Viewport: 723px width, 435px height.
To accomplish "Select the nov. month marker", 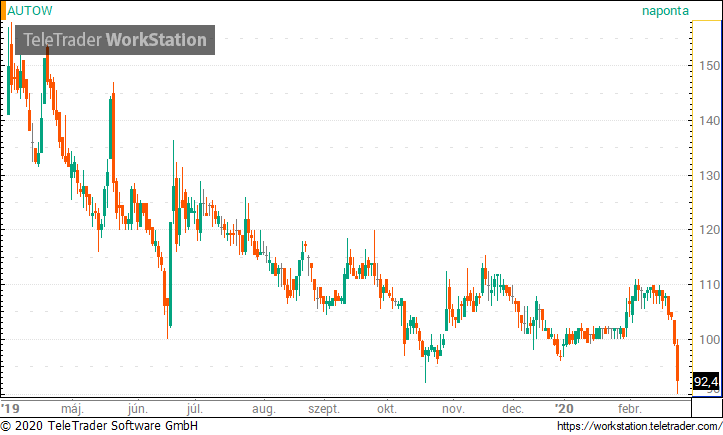I will tap(453, 409).
